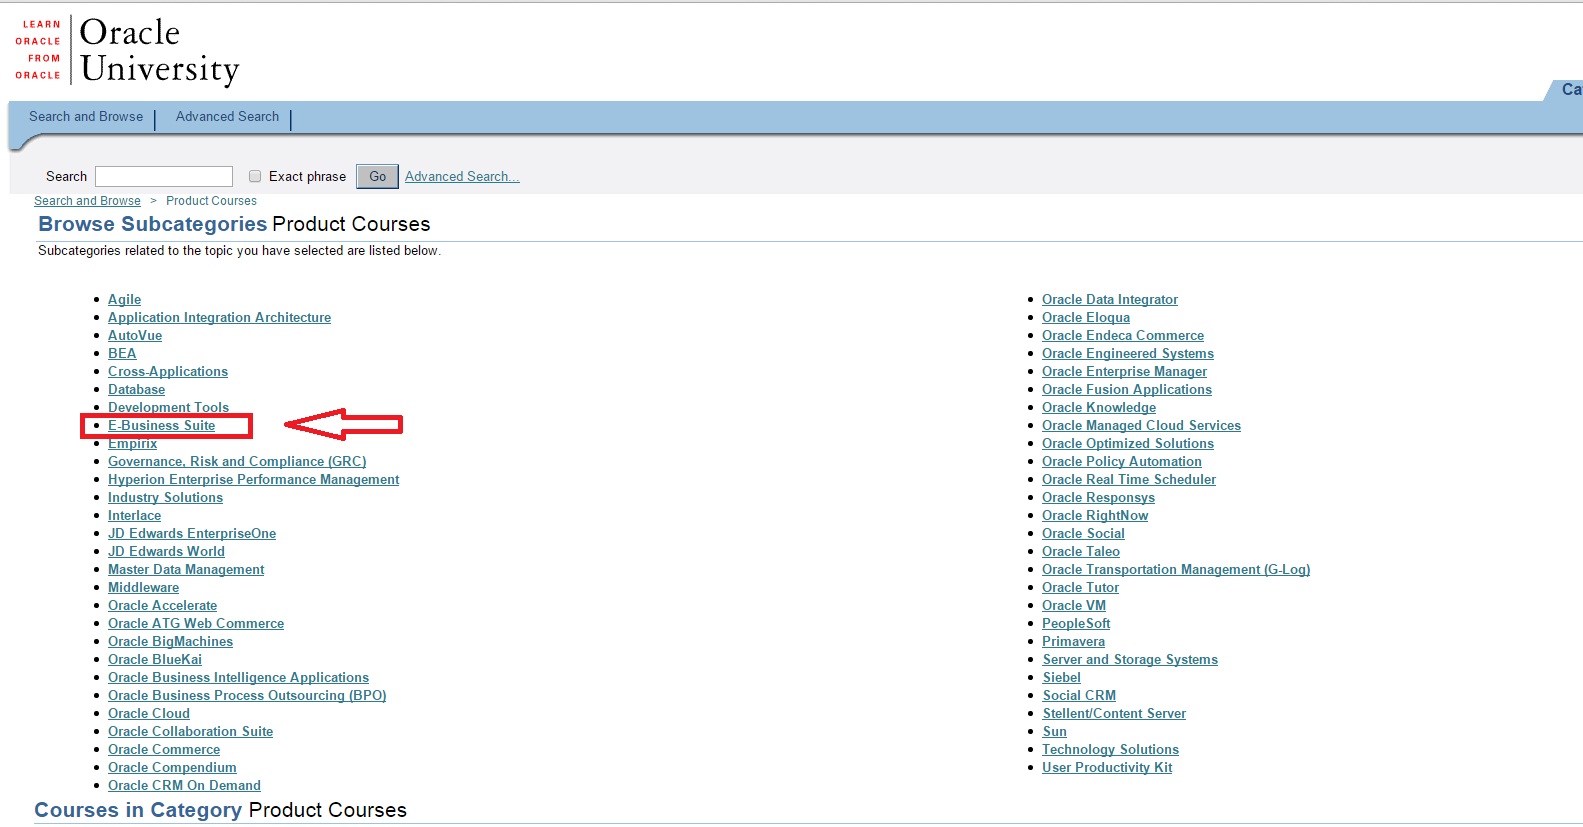The image size is (1583, 827).
Task: Open the Oracle Taleo link
Action: coord(1081,552)
